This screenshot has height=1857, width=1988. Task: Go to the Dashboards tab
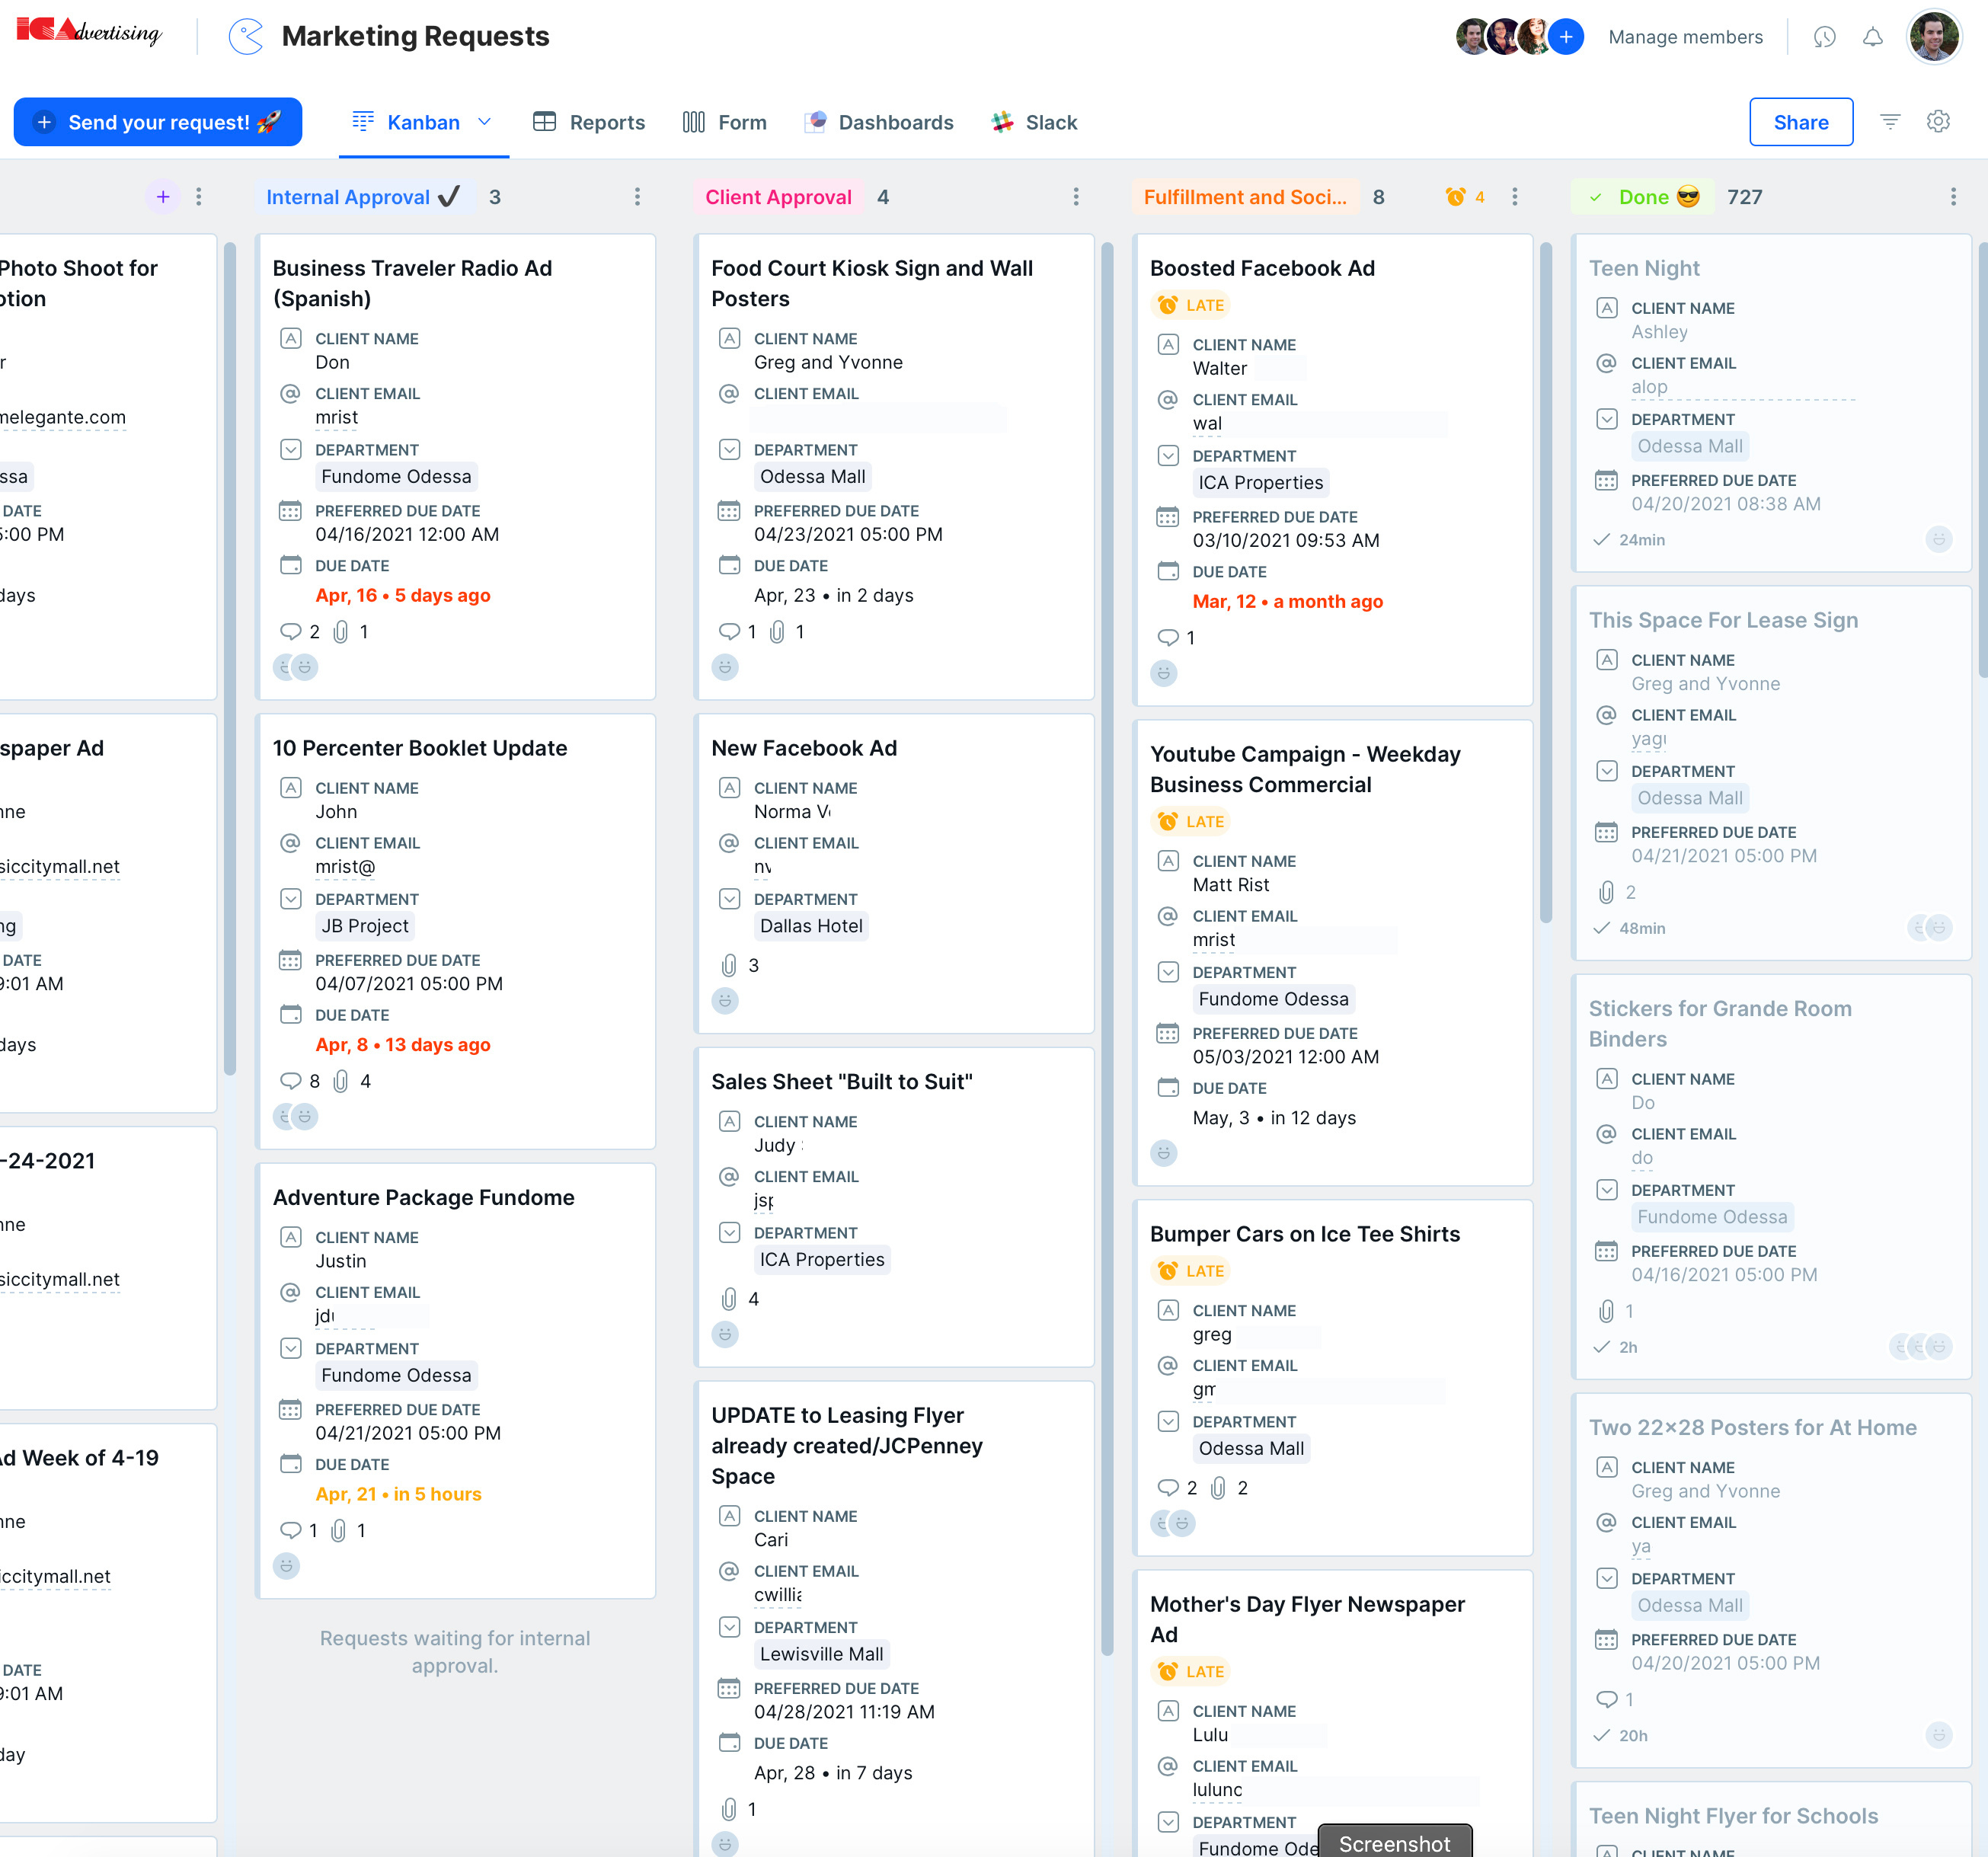(x=879, y=122)
